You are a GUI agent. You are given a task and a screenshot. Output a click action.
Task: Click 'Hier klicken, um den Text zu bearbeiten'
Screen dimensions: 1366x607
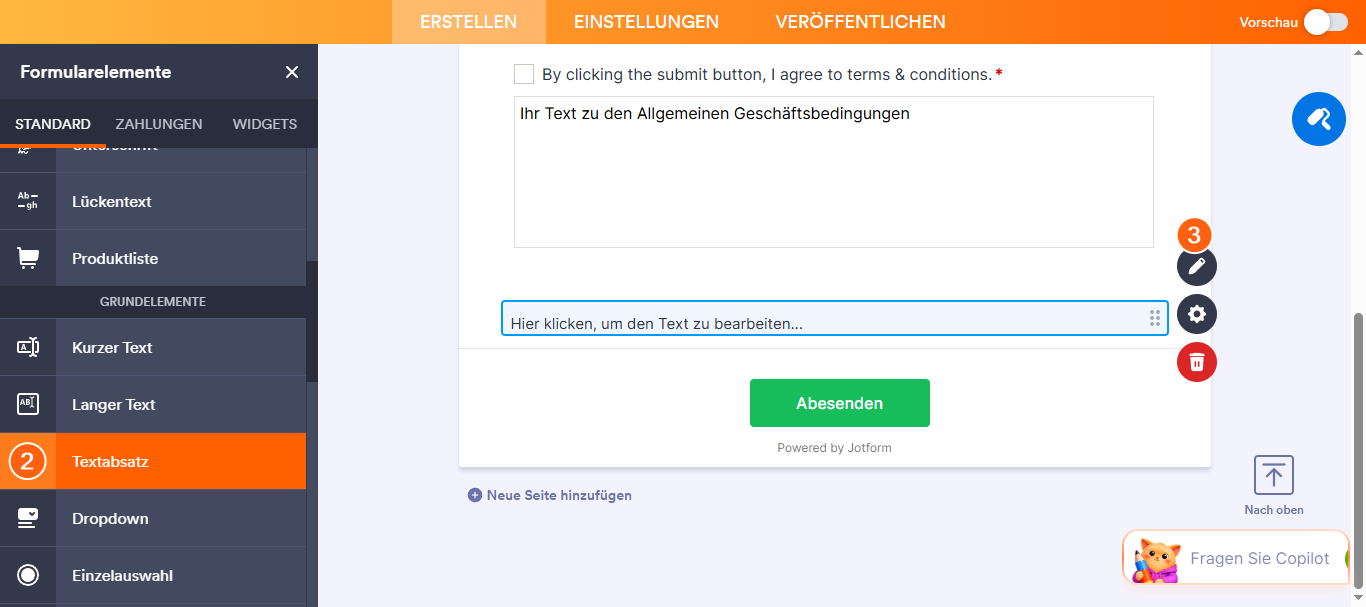tap(656, 324)
